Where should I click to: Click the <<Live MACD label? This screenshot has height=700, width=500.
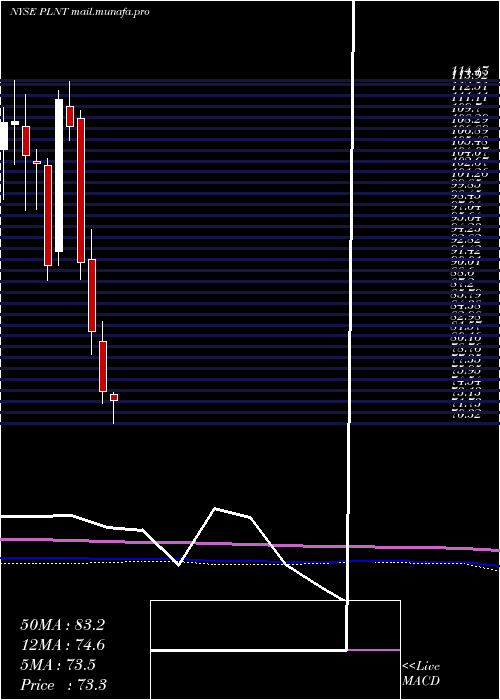(421, 674)
